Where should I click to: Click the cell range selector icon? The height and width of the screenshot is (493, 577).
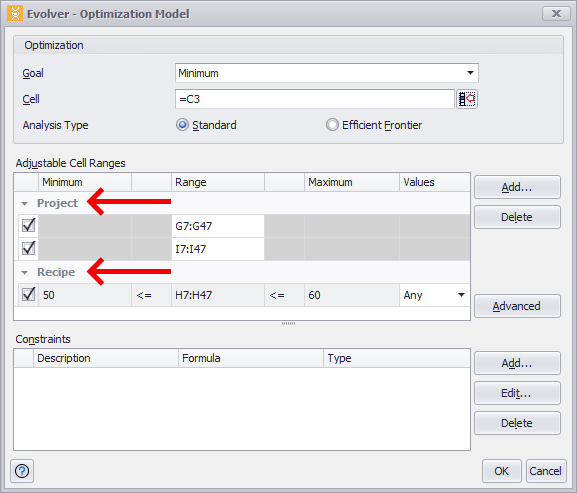tap(467, 99)
